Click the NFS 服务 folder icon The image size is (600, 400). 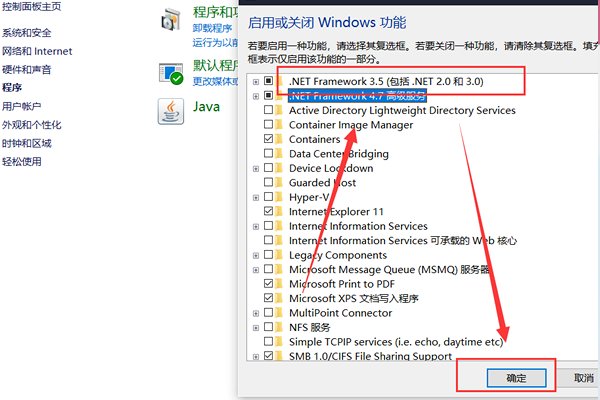pos(279,327)
